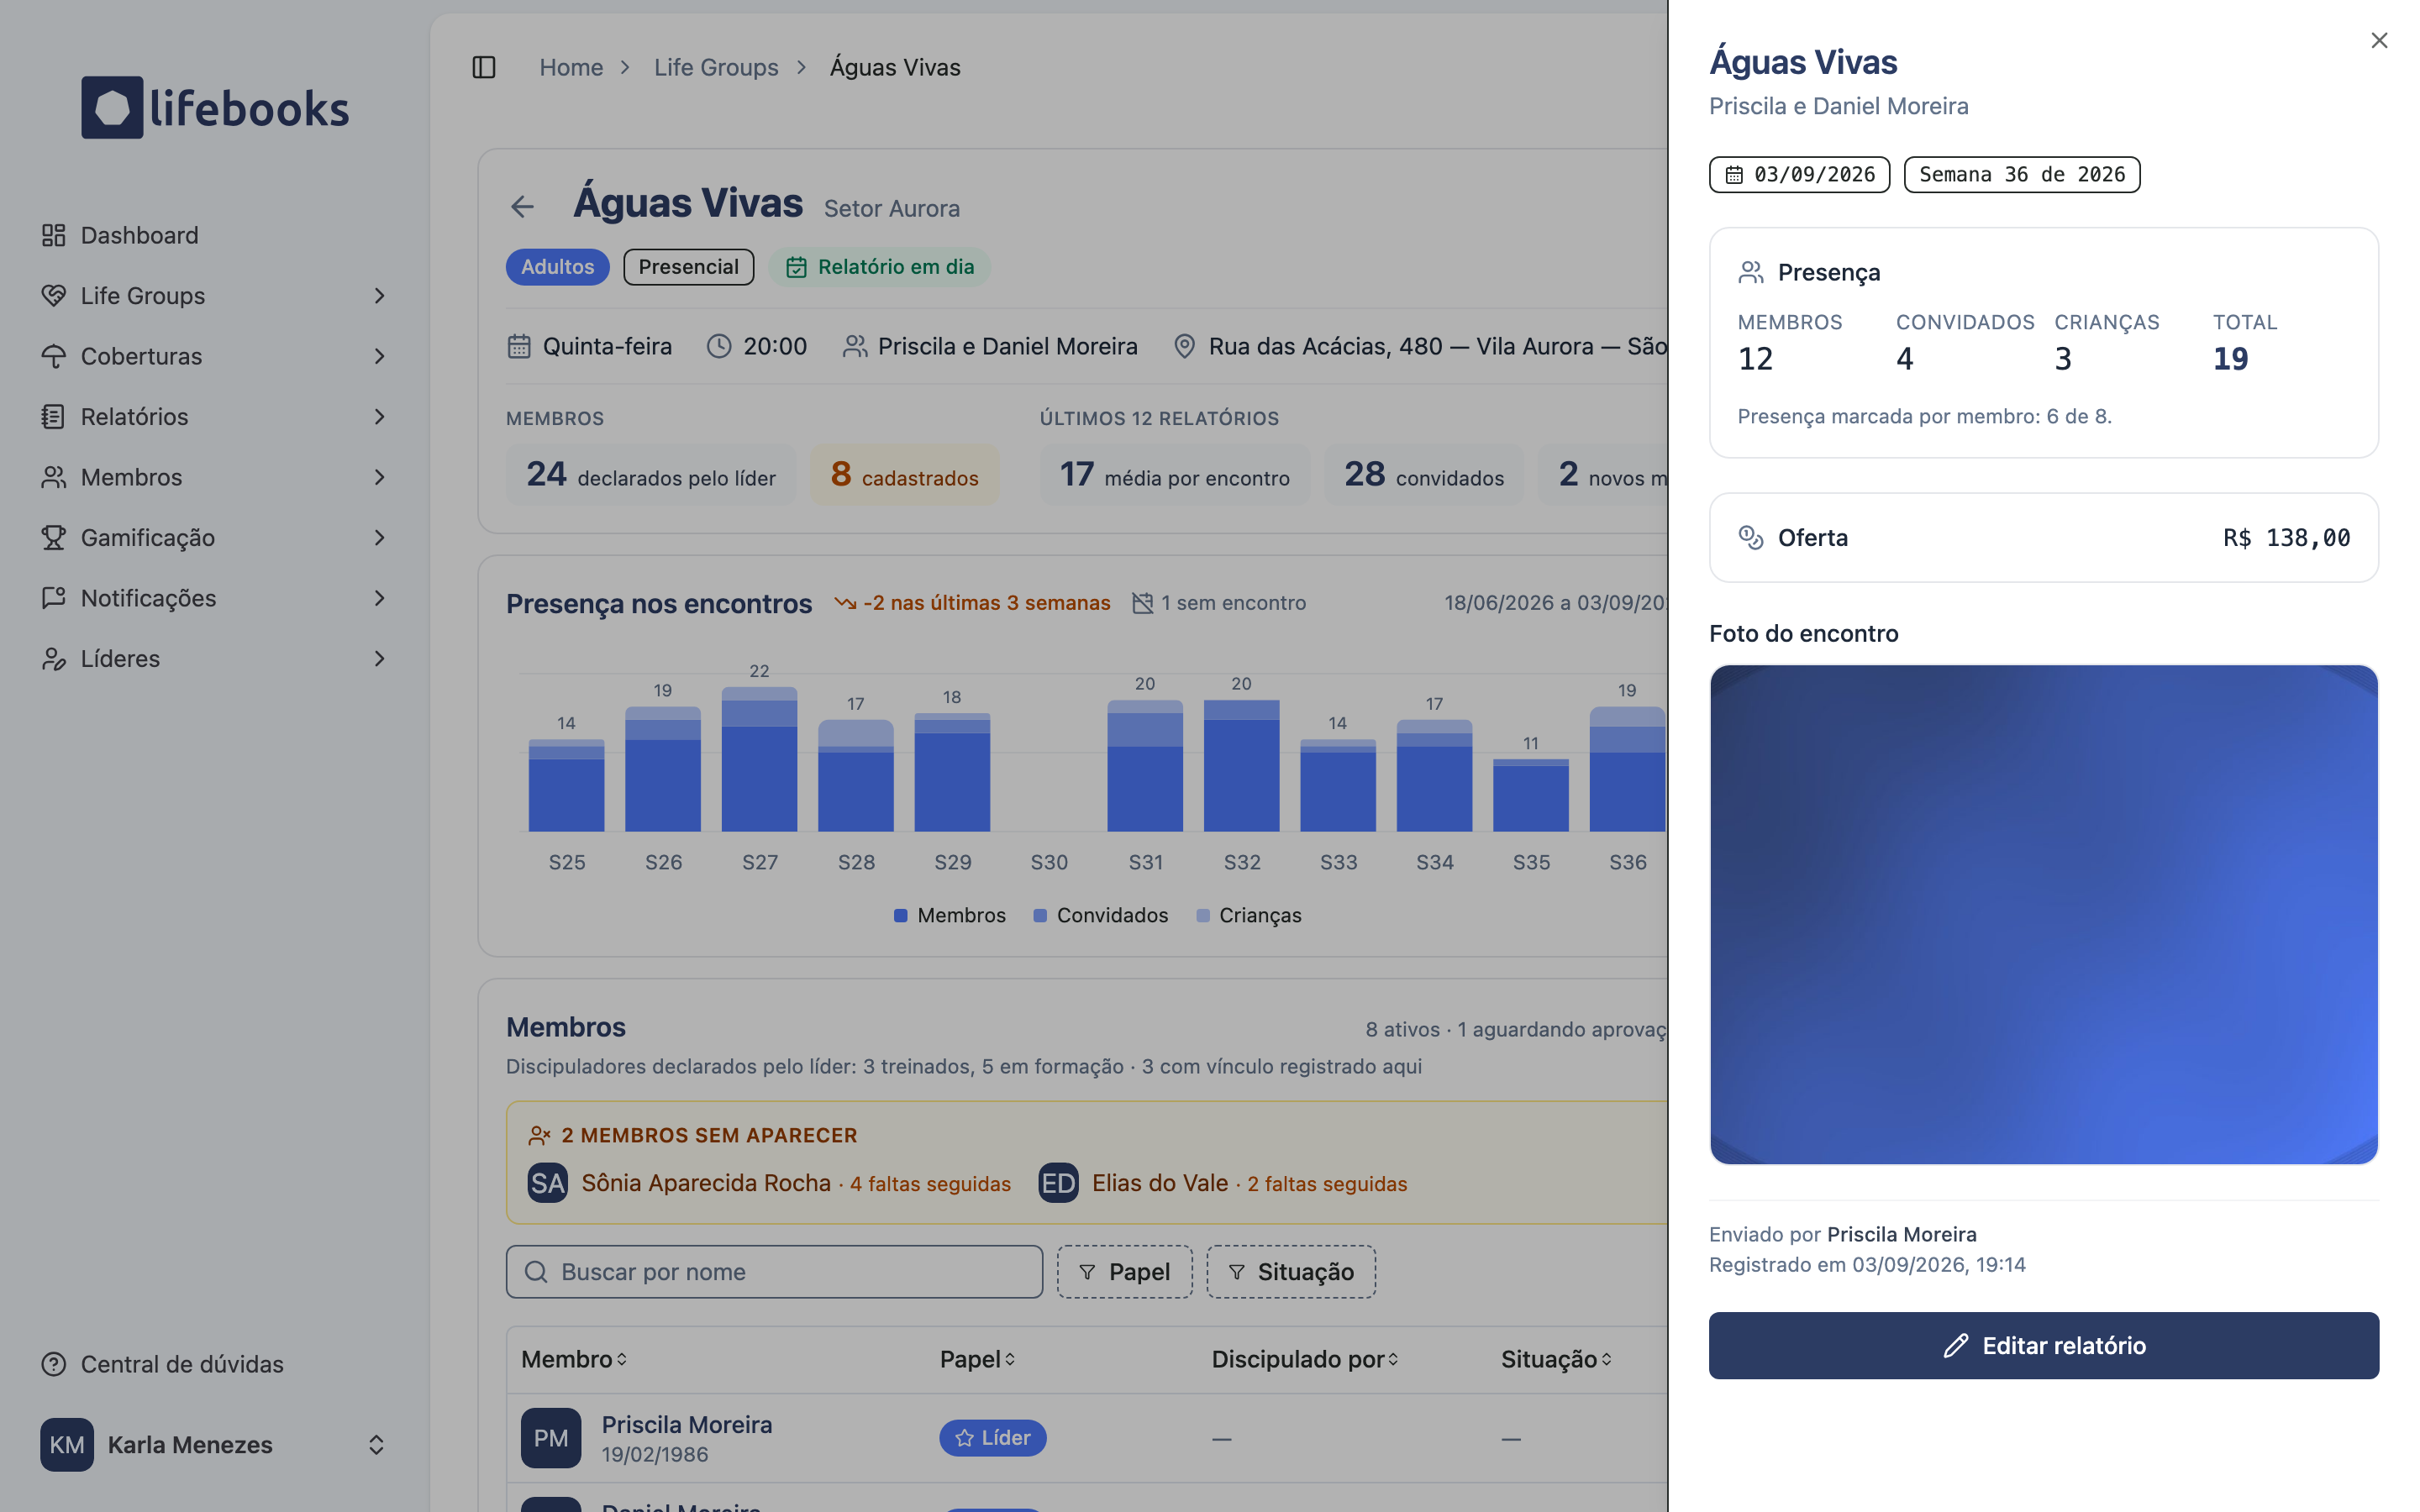
Task: Click Sônia Aparecida Rocha SA avatar
Action: tap(548, 1183)
